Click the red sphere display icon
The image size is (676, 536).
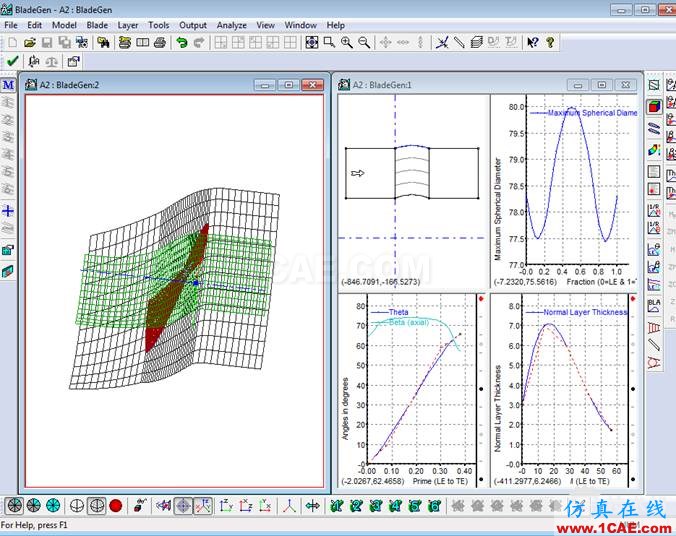116,505
